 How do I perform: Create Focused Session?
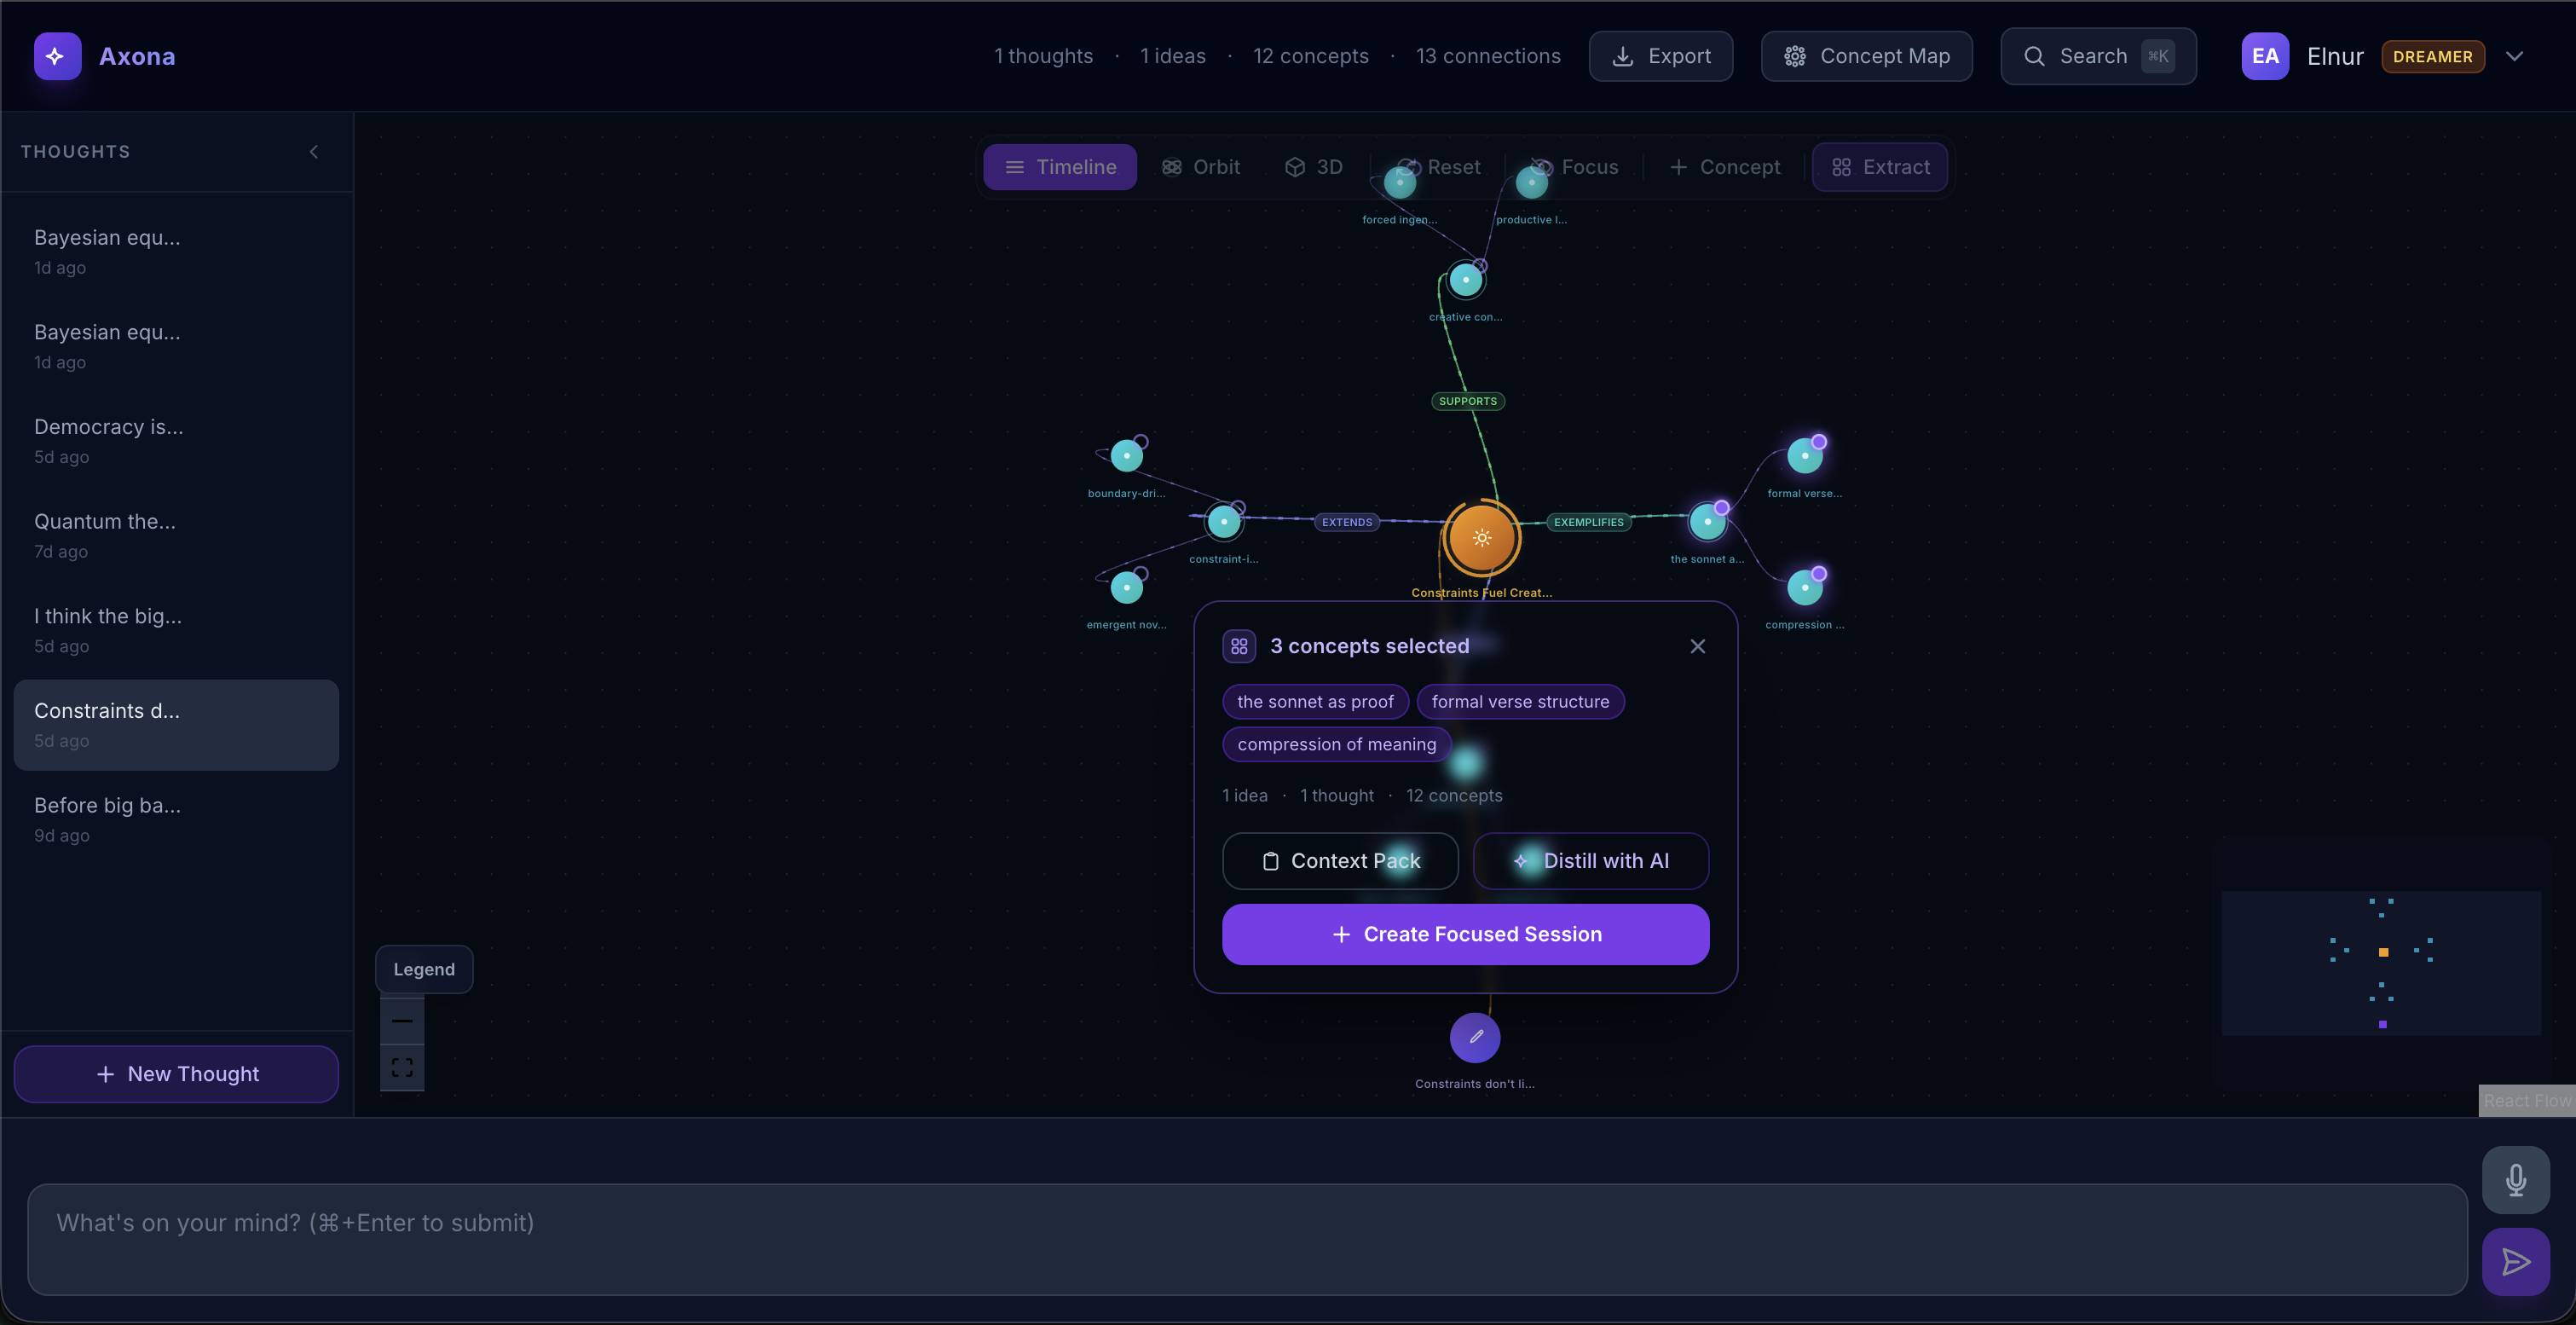tap(1466, 935)
